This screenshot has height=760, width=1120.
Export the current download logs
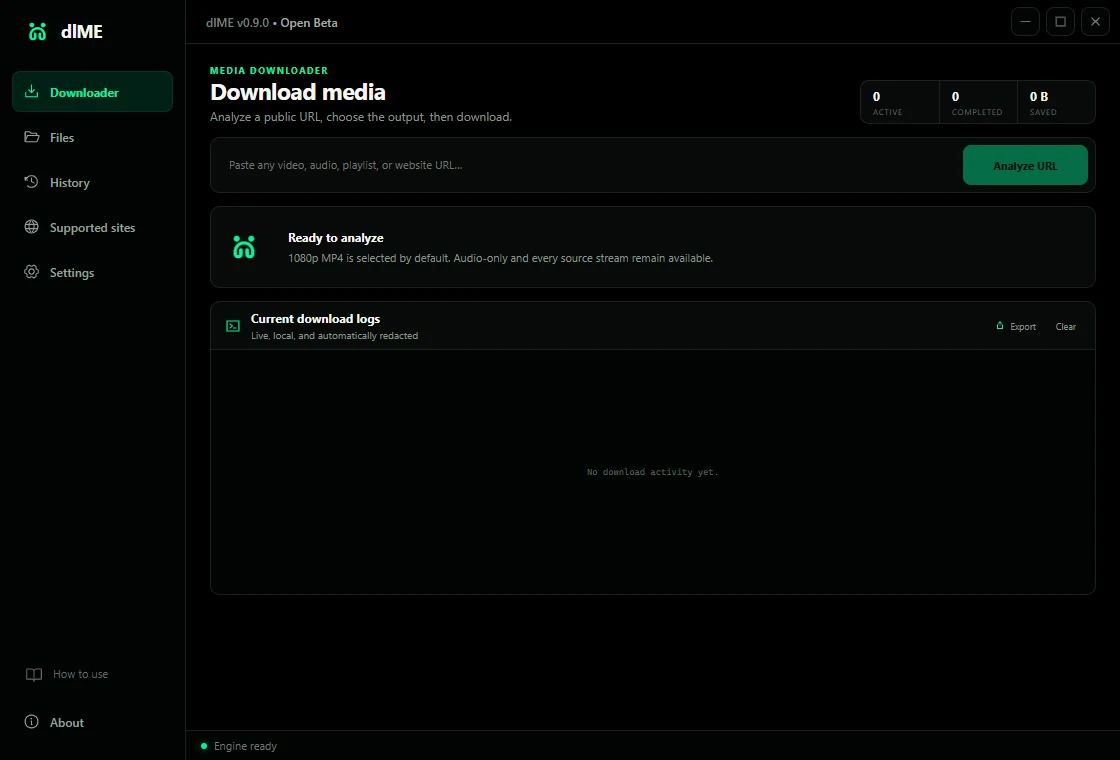tap(1016, 326)
